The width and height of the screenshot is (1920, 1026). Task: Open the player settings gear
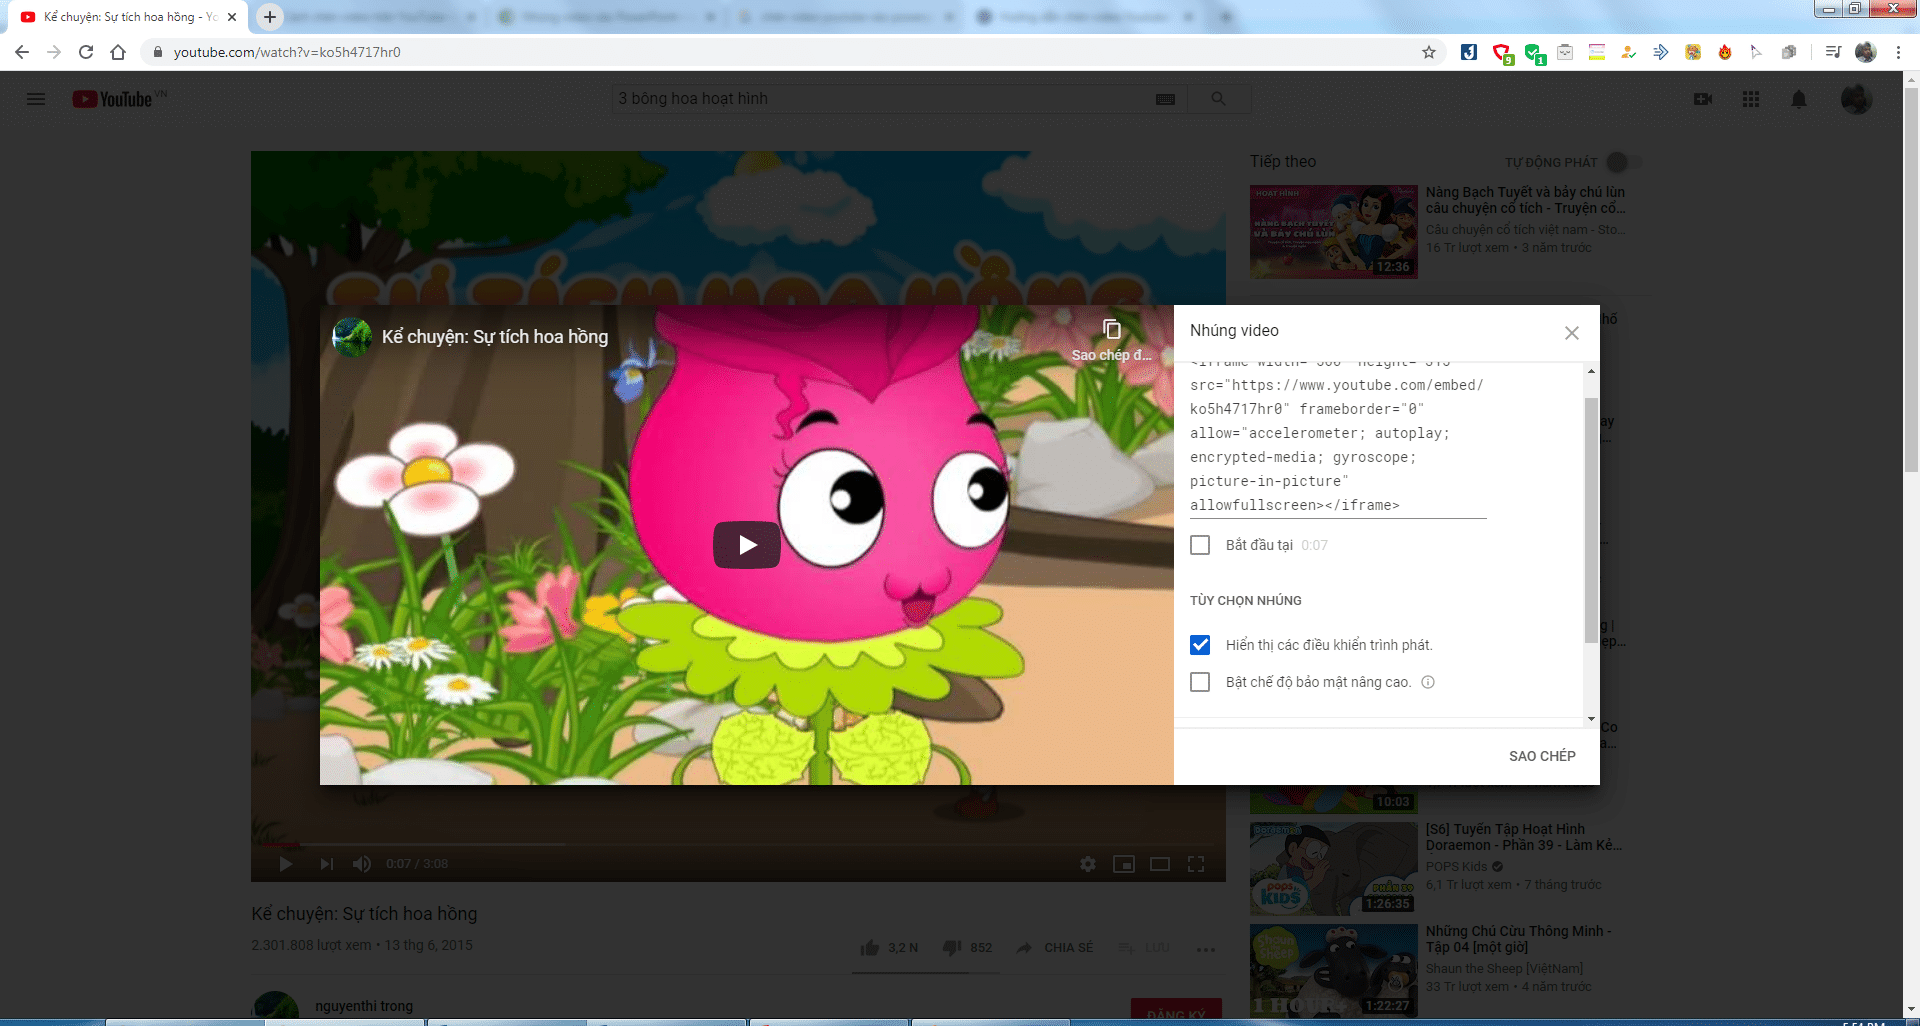(x=1088, y=864)
